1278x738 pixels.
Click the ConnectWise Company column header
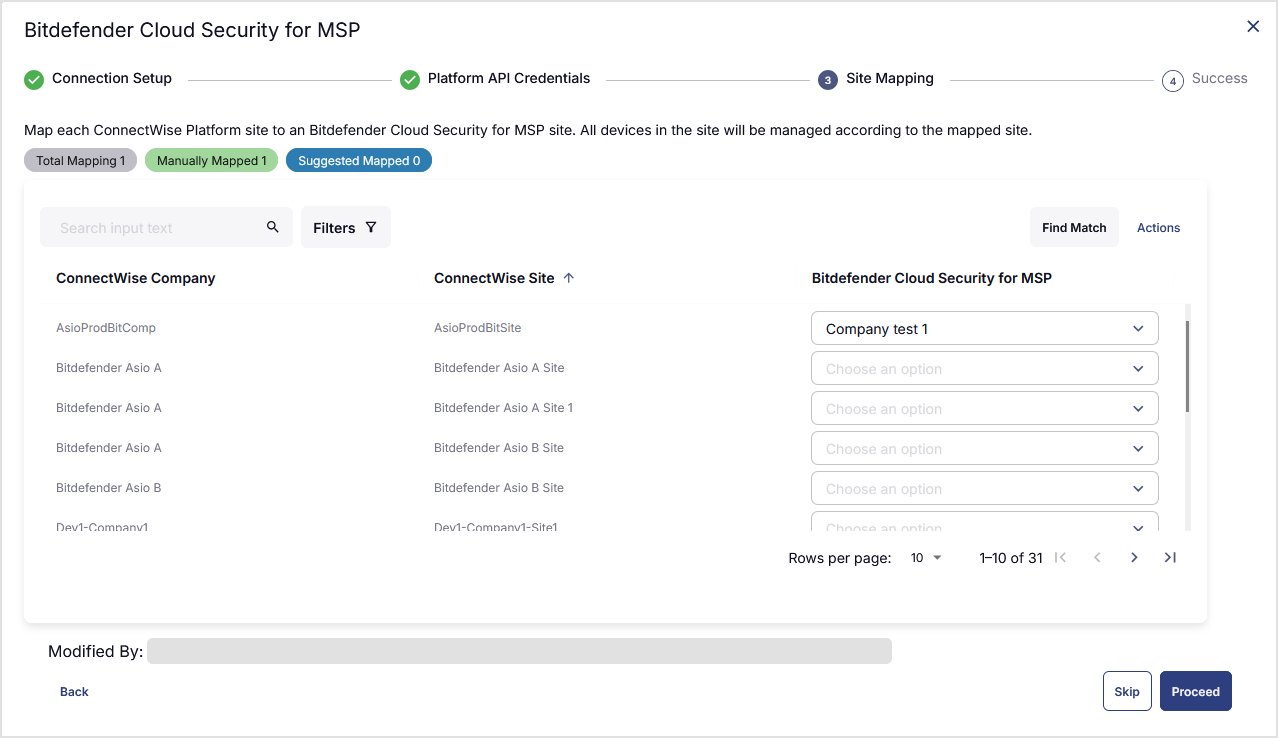coord(136,278)
